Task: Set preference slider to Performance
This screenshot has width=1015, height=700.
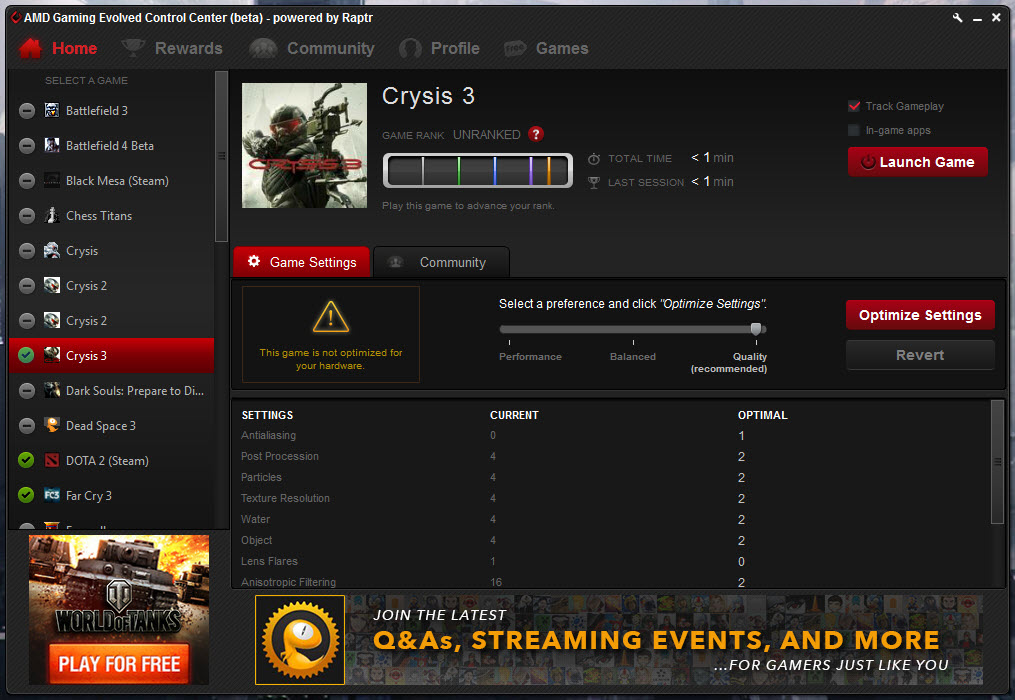Action: pyautogui.click(x=510, y=330)
